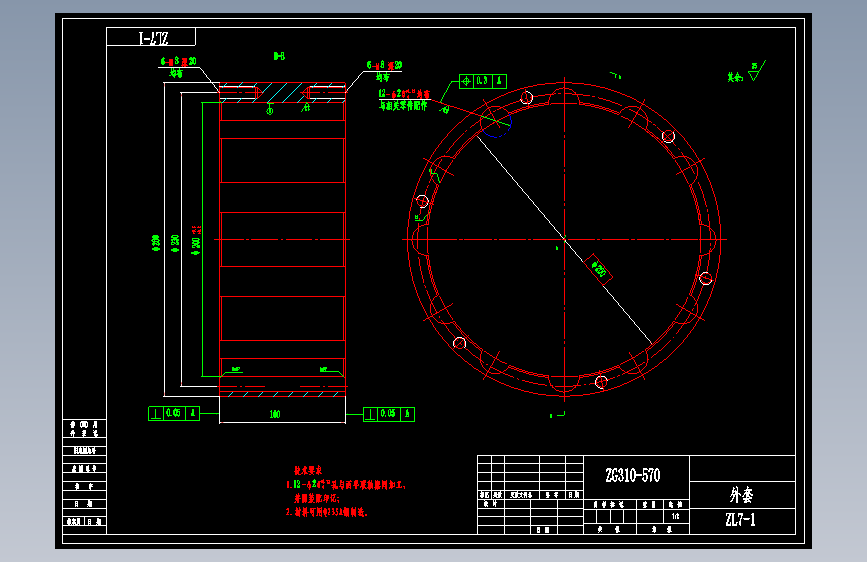The image size is (867, 562).
Task: Click the position tolerance frame 0.3
Action: (483, 81)
